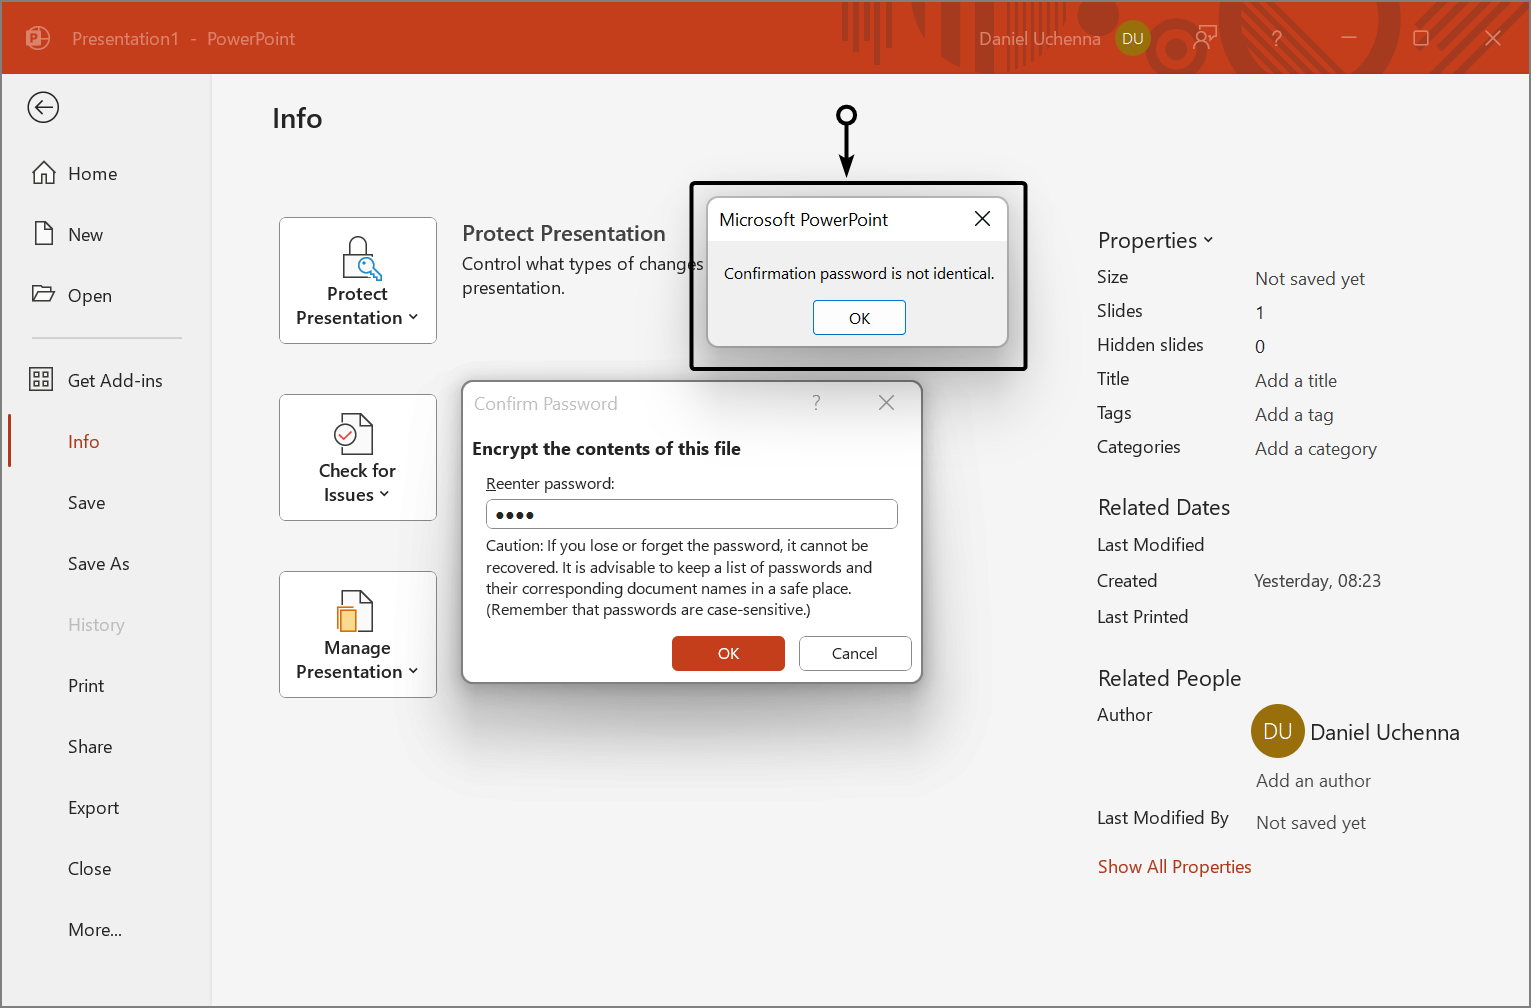Select Export from the sidebar
Viewport: 1531px width, 1008px height.
coord(93,807)
